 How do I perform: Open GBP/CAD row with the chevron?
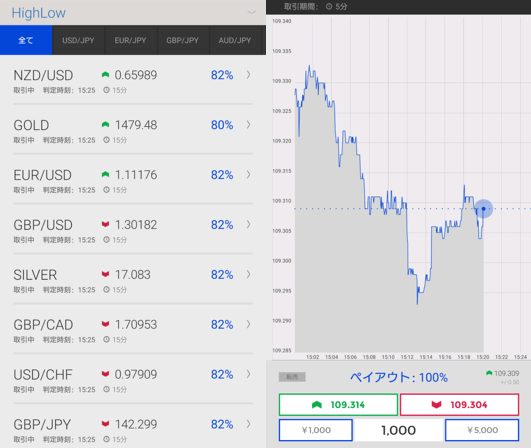(x=249, y=324)
